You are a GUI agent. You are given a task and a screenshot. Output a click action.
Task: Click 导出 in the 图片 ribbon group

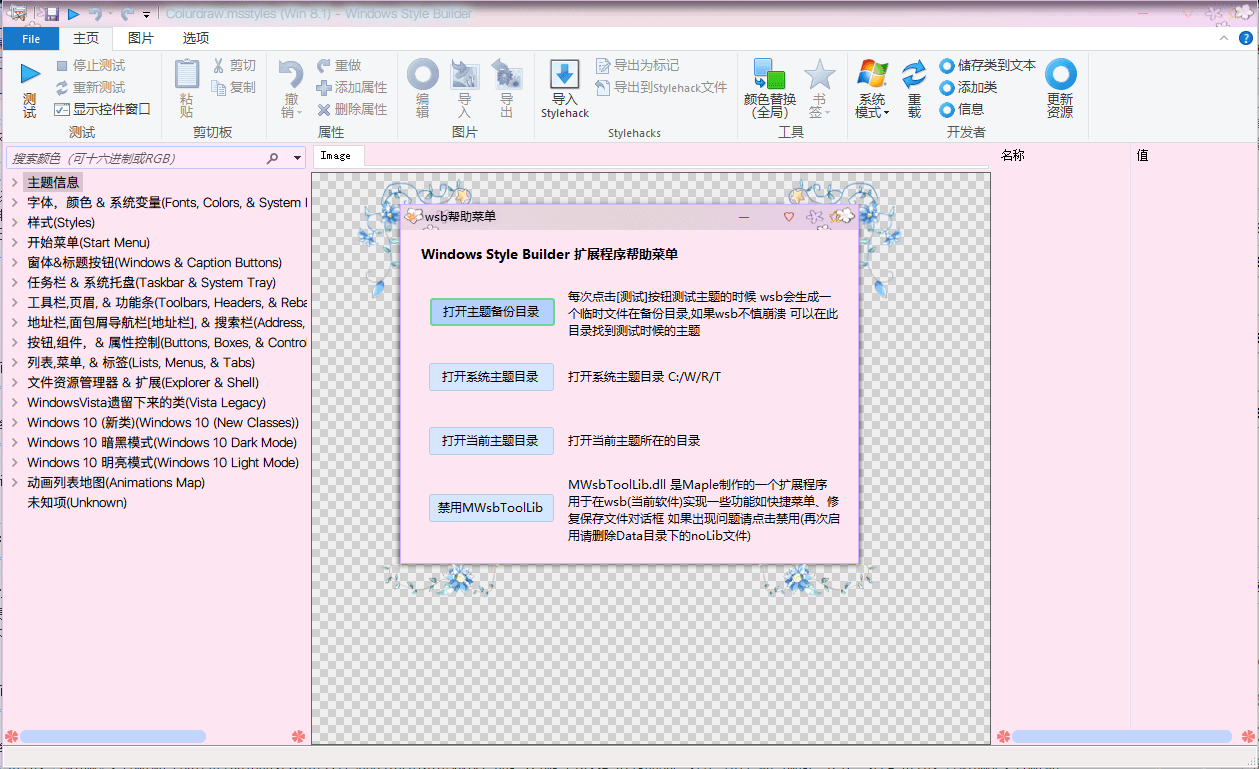click(x=507, y=89)
